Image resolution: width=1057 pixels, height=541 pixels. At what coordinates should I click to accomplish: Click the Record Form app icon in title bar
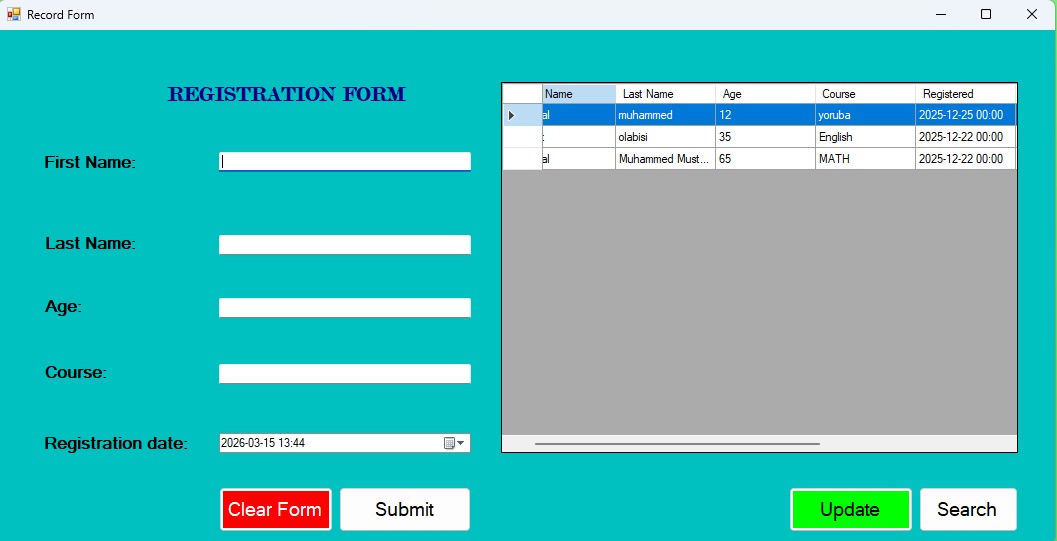(13, 14)
